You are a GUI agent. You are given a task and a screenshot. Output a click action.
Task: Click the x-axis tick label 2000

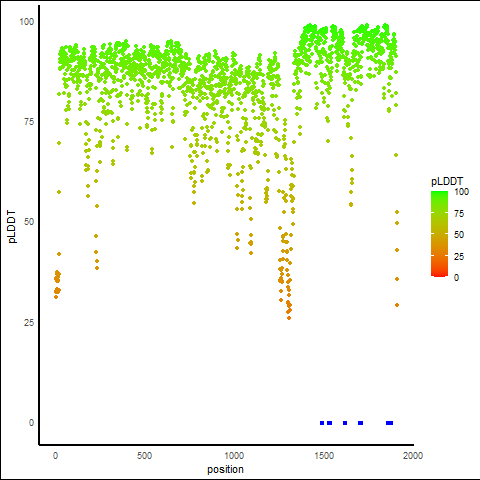click(x=413, y=456)
